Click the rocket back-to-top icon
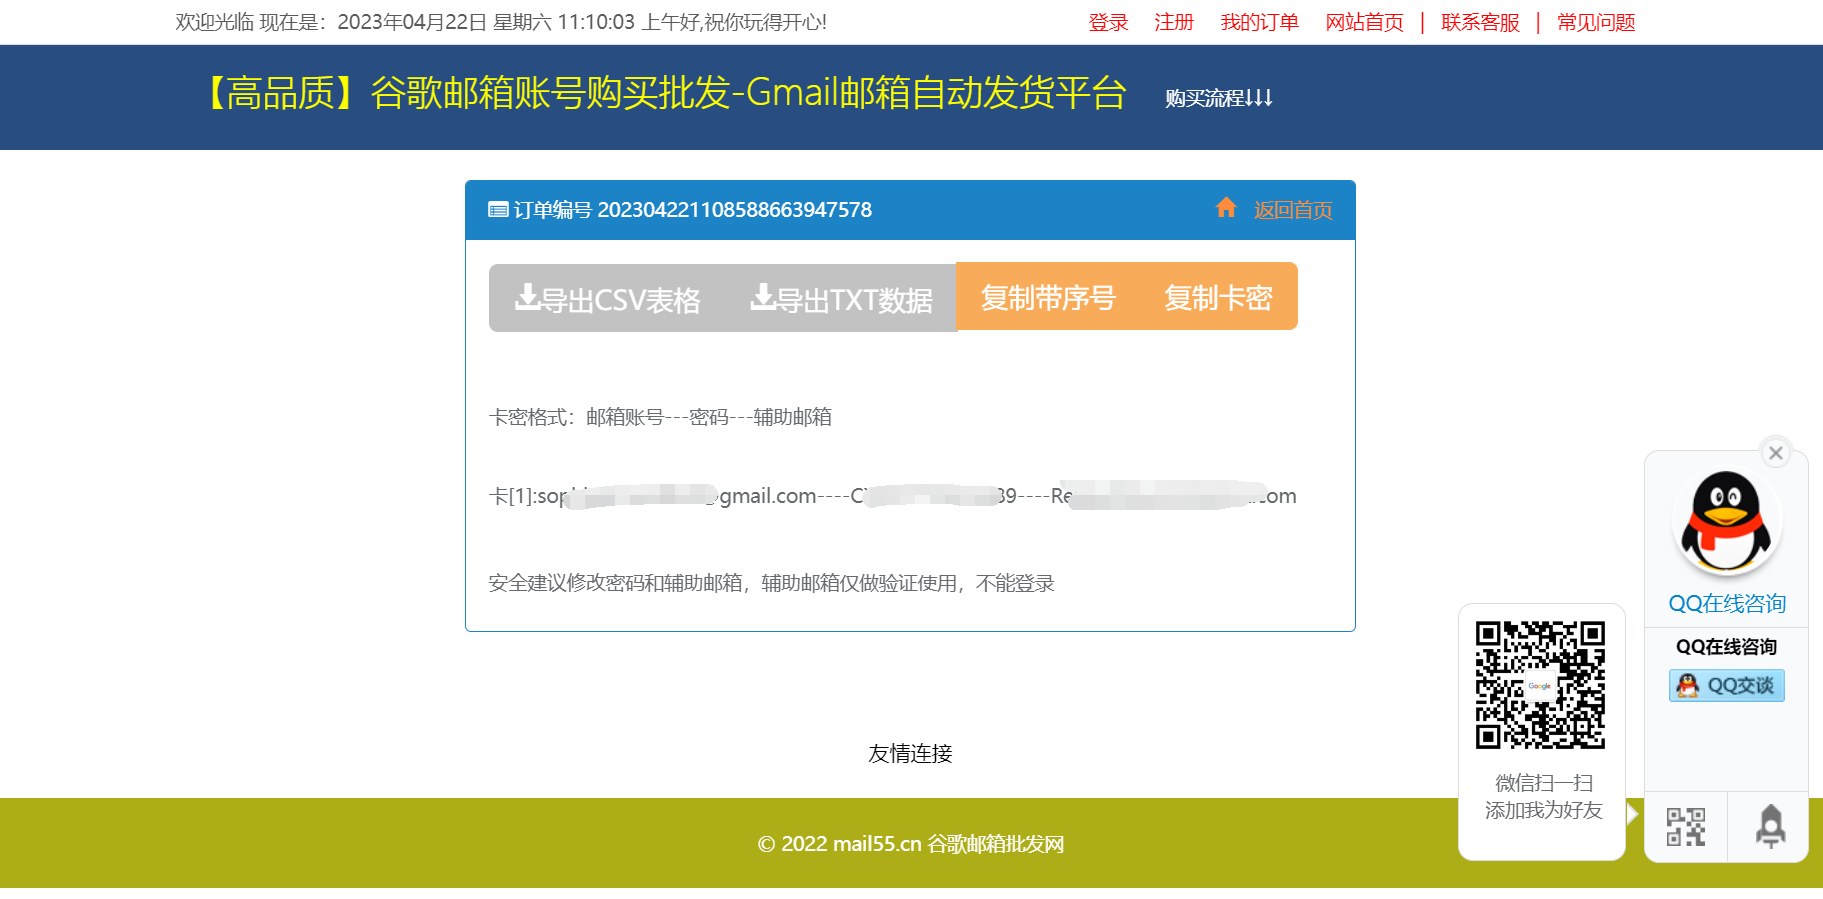Viewport: 1823px width, 899px height. [1770, 827]
